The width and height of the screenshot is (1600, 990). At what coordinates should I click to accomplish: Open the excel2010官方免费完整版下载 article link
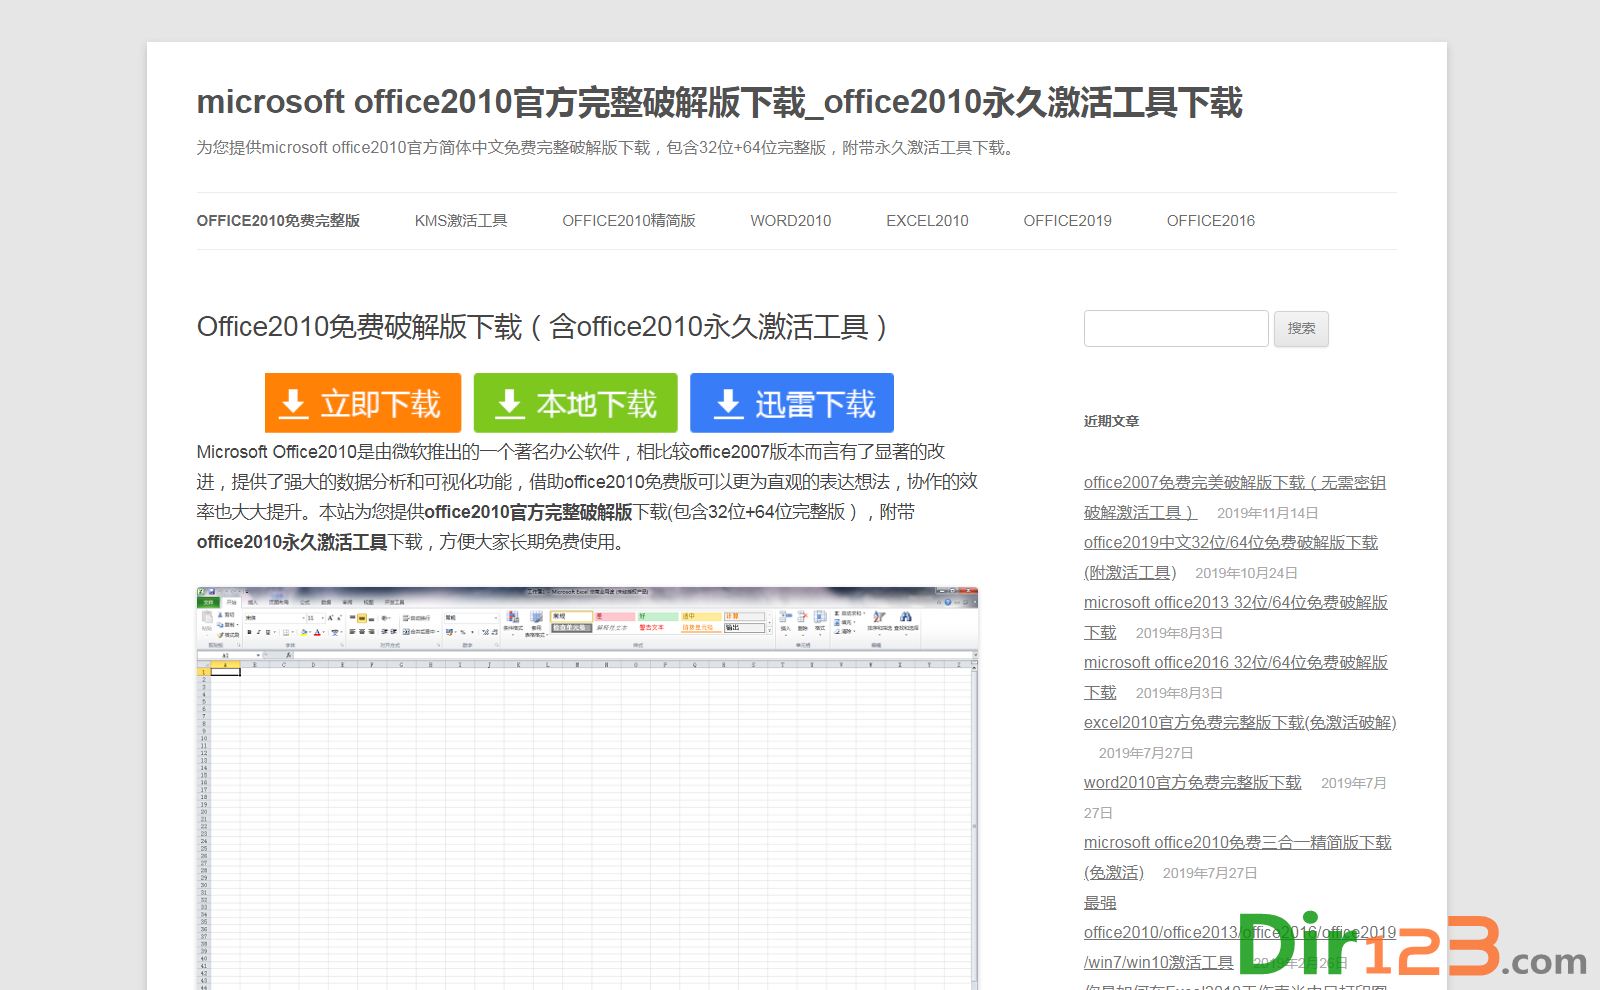pyautogui.click(x=1240, y=723)
